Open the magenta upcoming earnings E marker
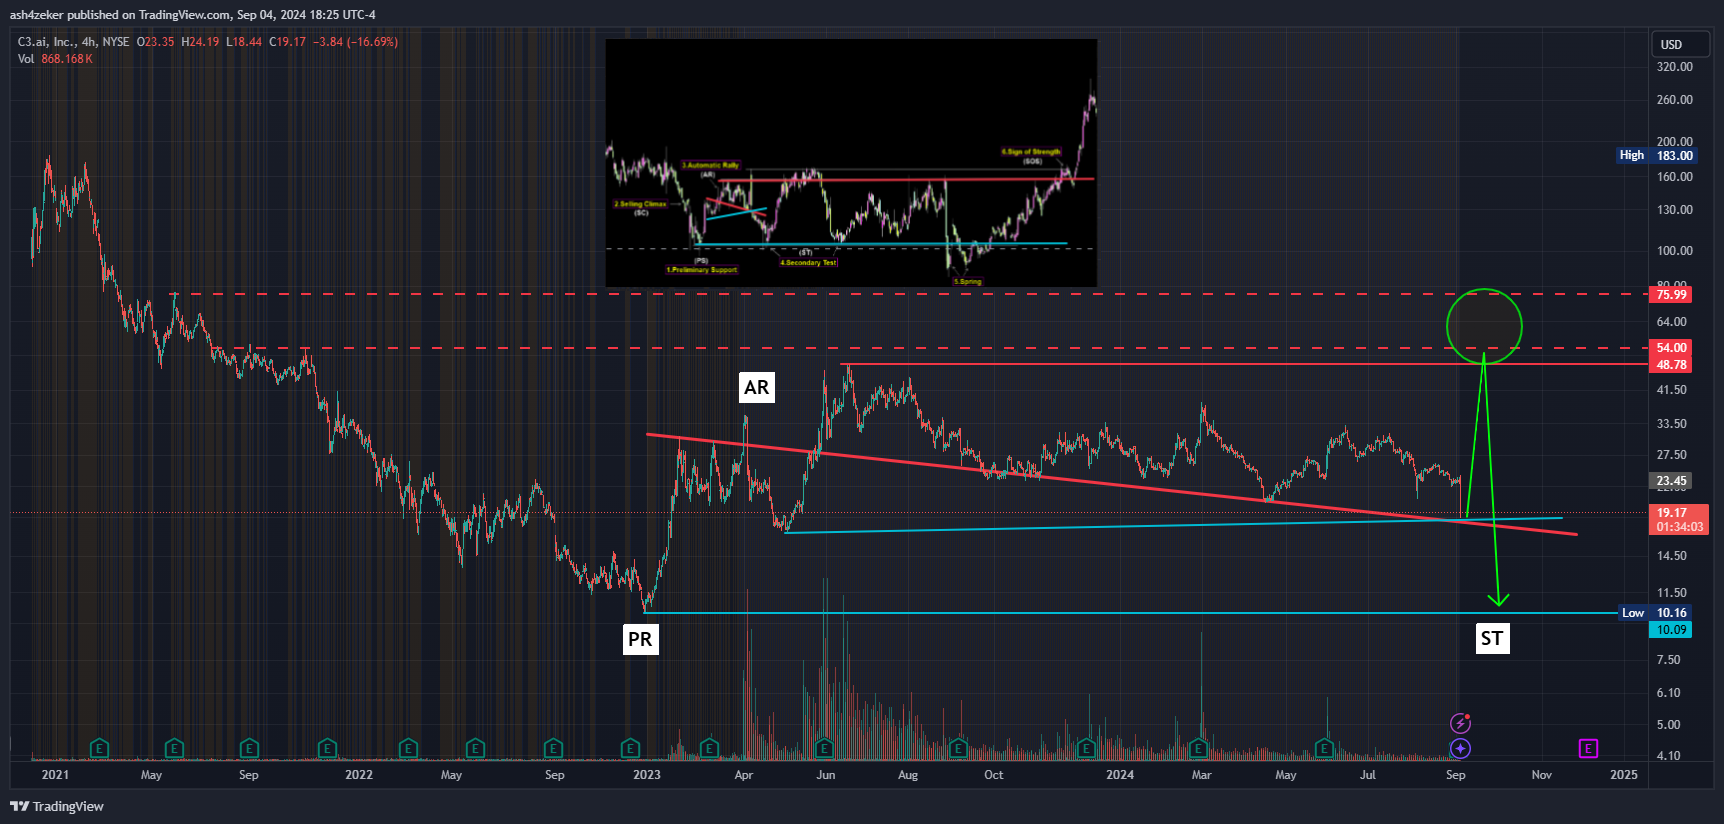Viewport: 1724px width, 824px height. (1588, 748)
